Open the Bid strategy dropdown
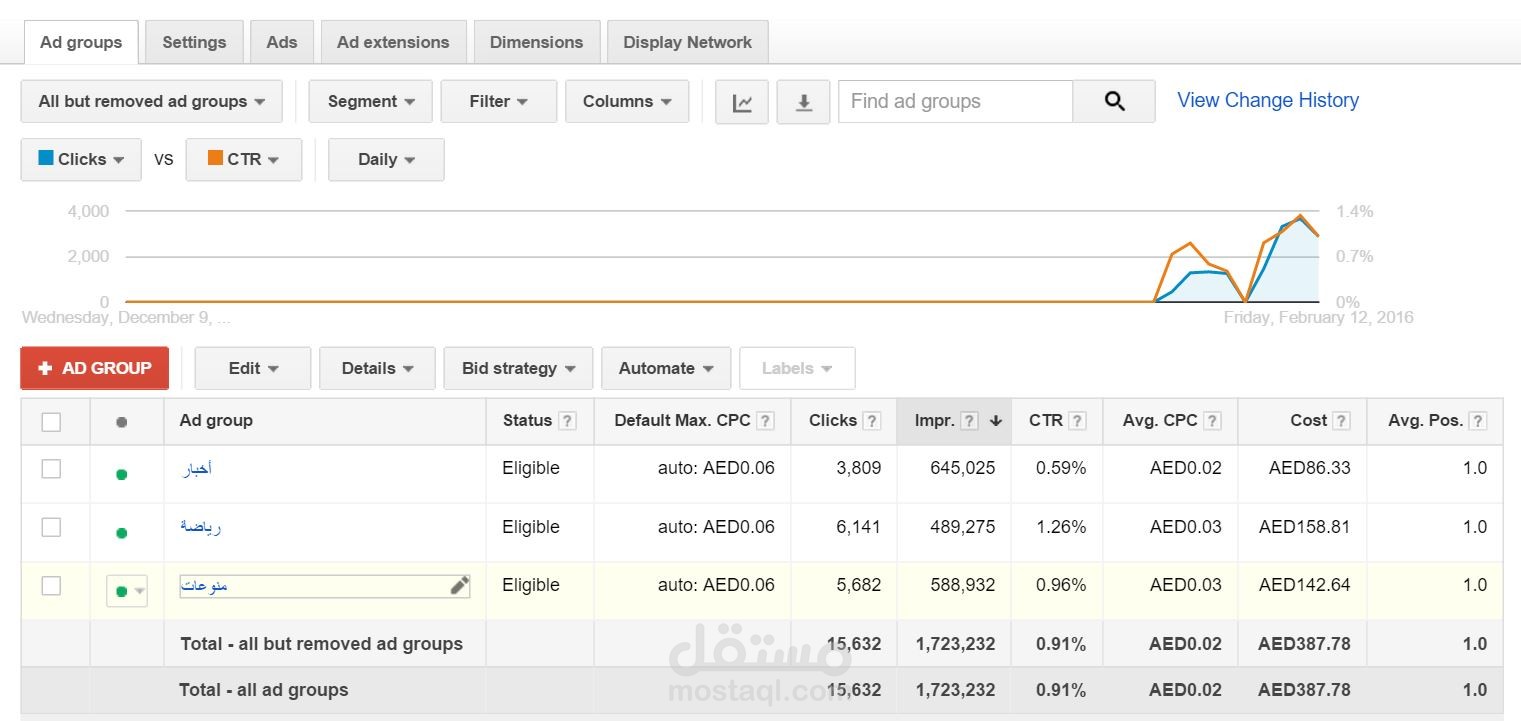This screenshot has width=1521, height=721. tap(518, 369)
